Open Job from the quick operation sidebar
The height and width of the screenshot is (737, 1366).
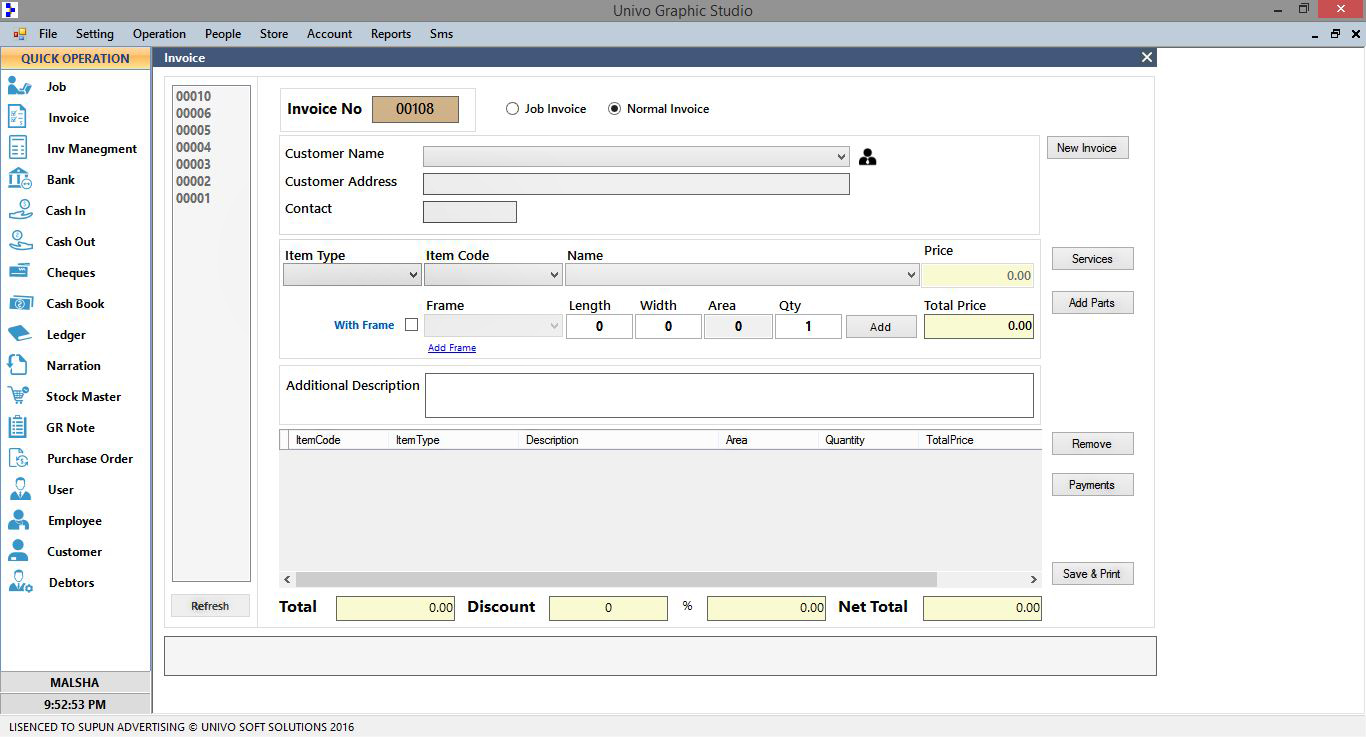(56, 87)
